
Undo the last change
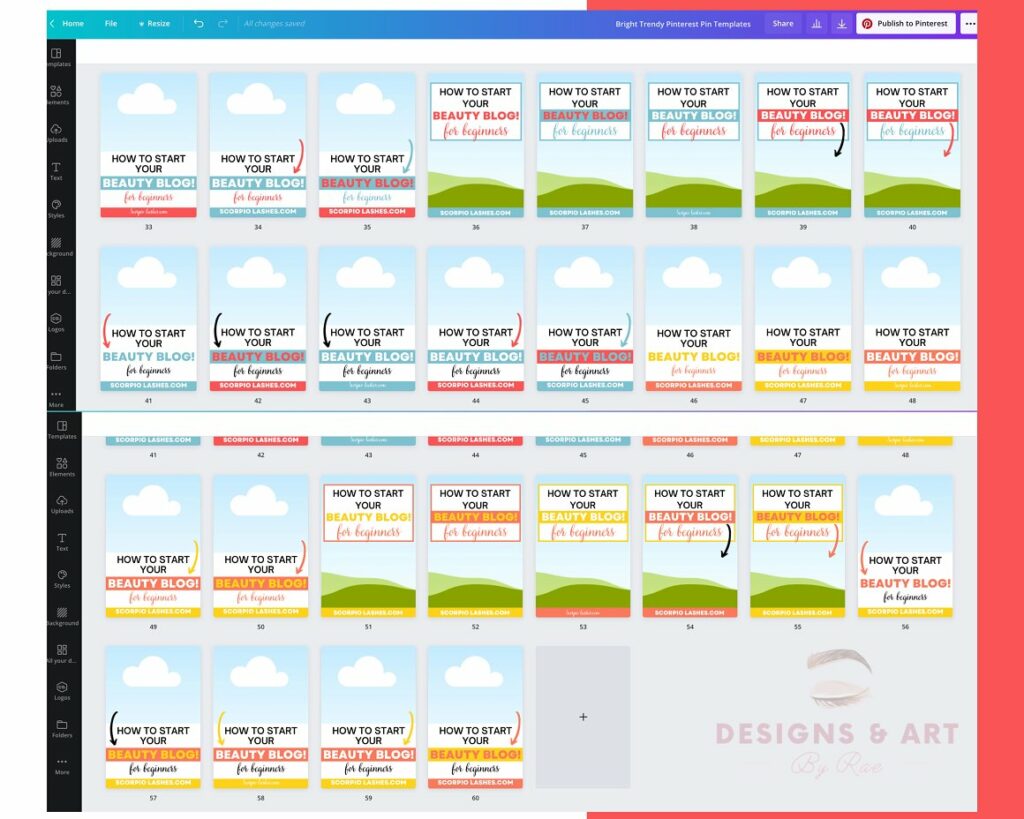[198, 23]
